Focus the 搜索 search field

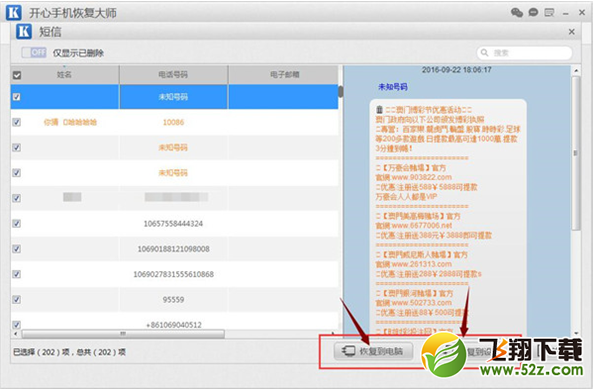pyautogui.click(x=524, y=53)
